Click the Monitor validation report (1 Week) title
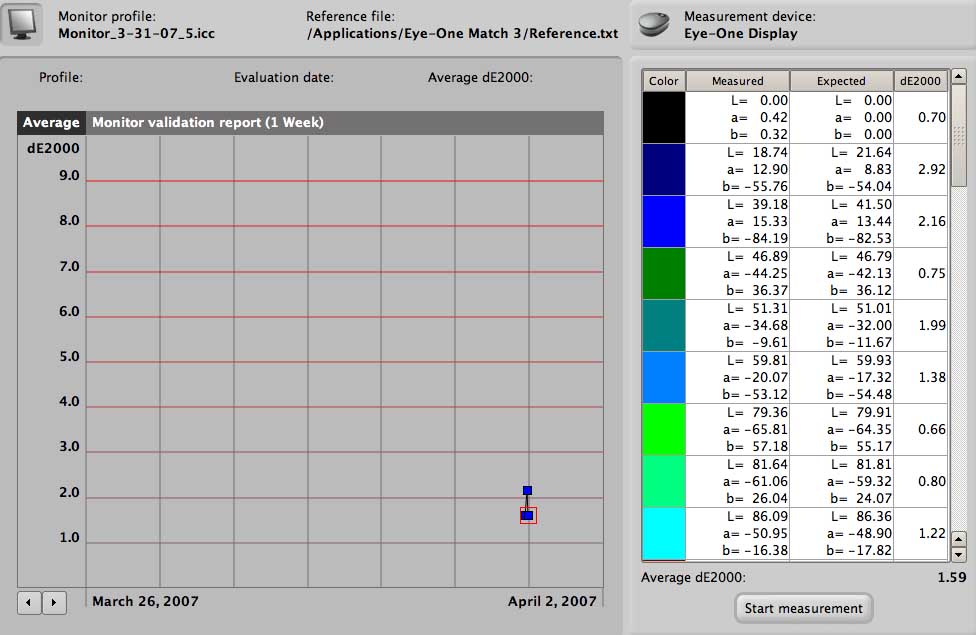The width and height of the screenshot is (976, 635). tap(208, 123)
